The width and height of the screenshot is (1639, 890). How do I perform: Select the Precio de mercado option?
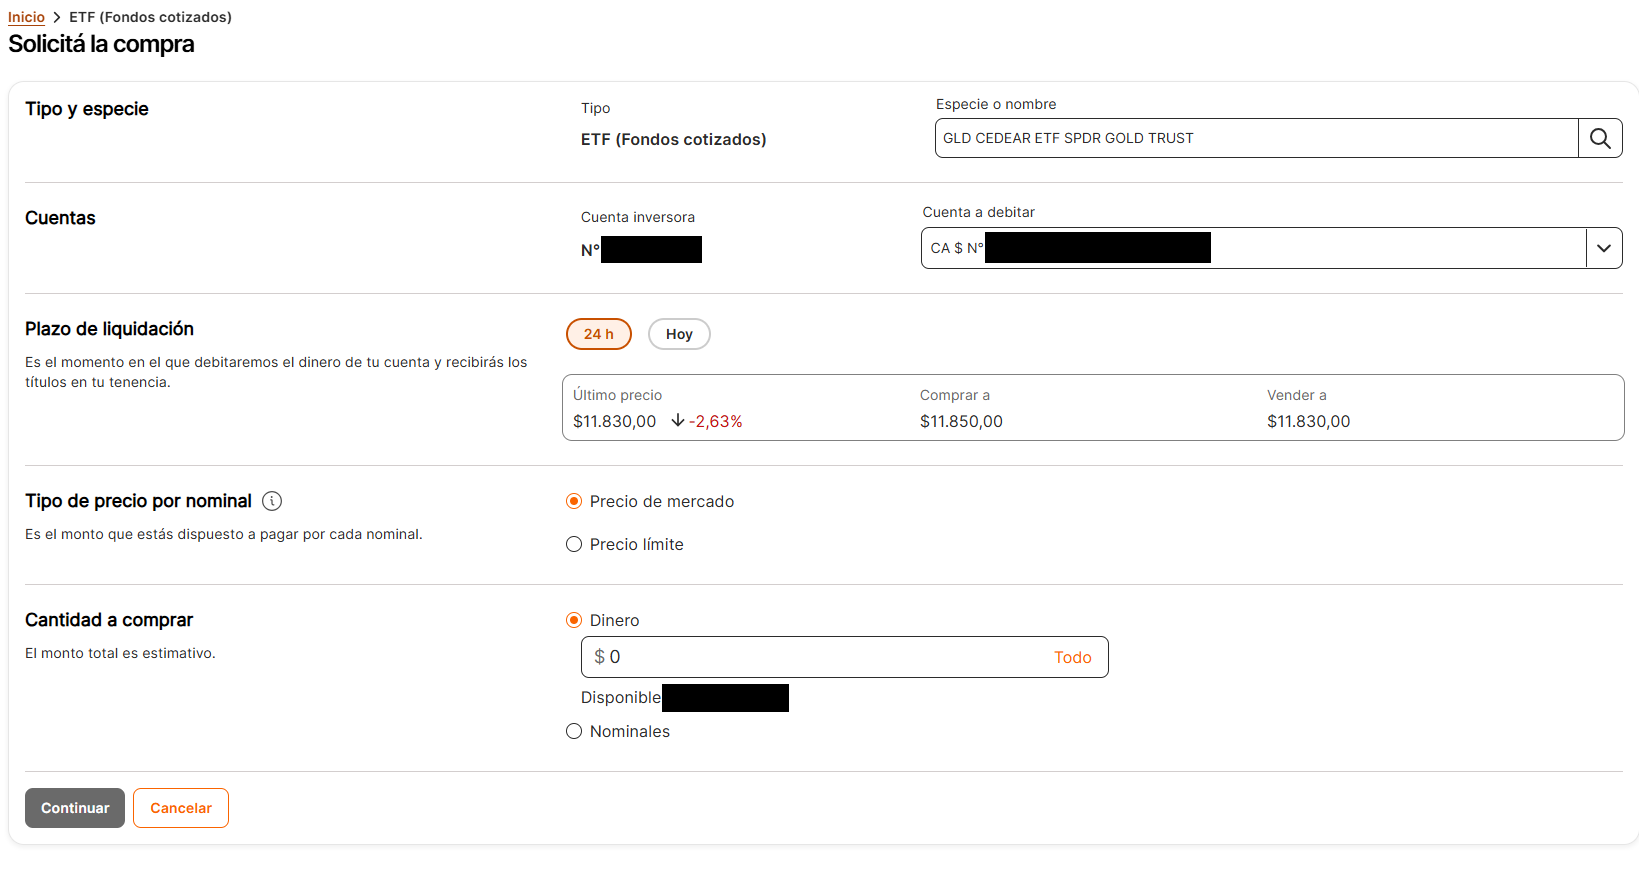[x=574, y=501]
